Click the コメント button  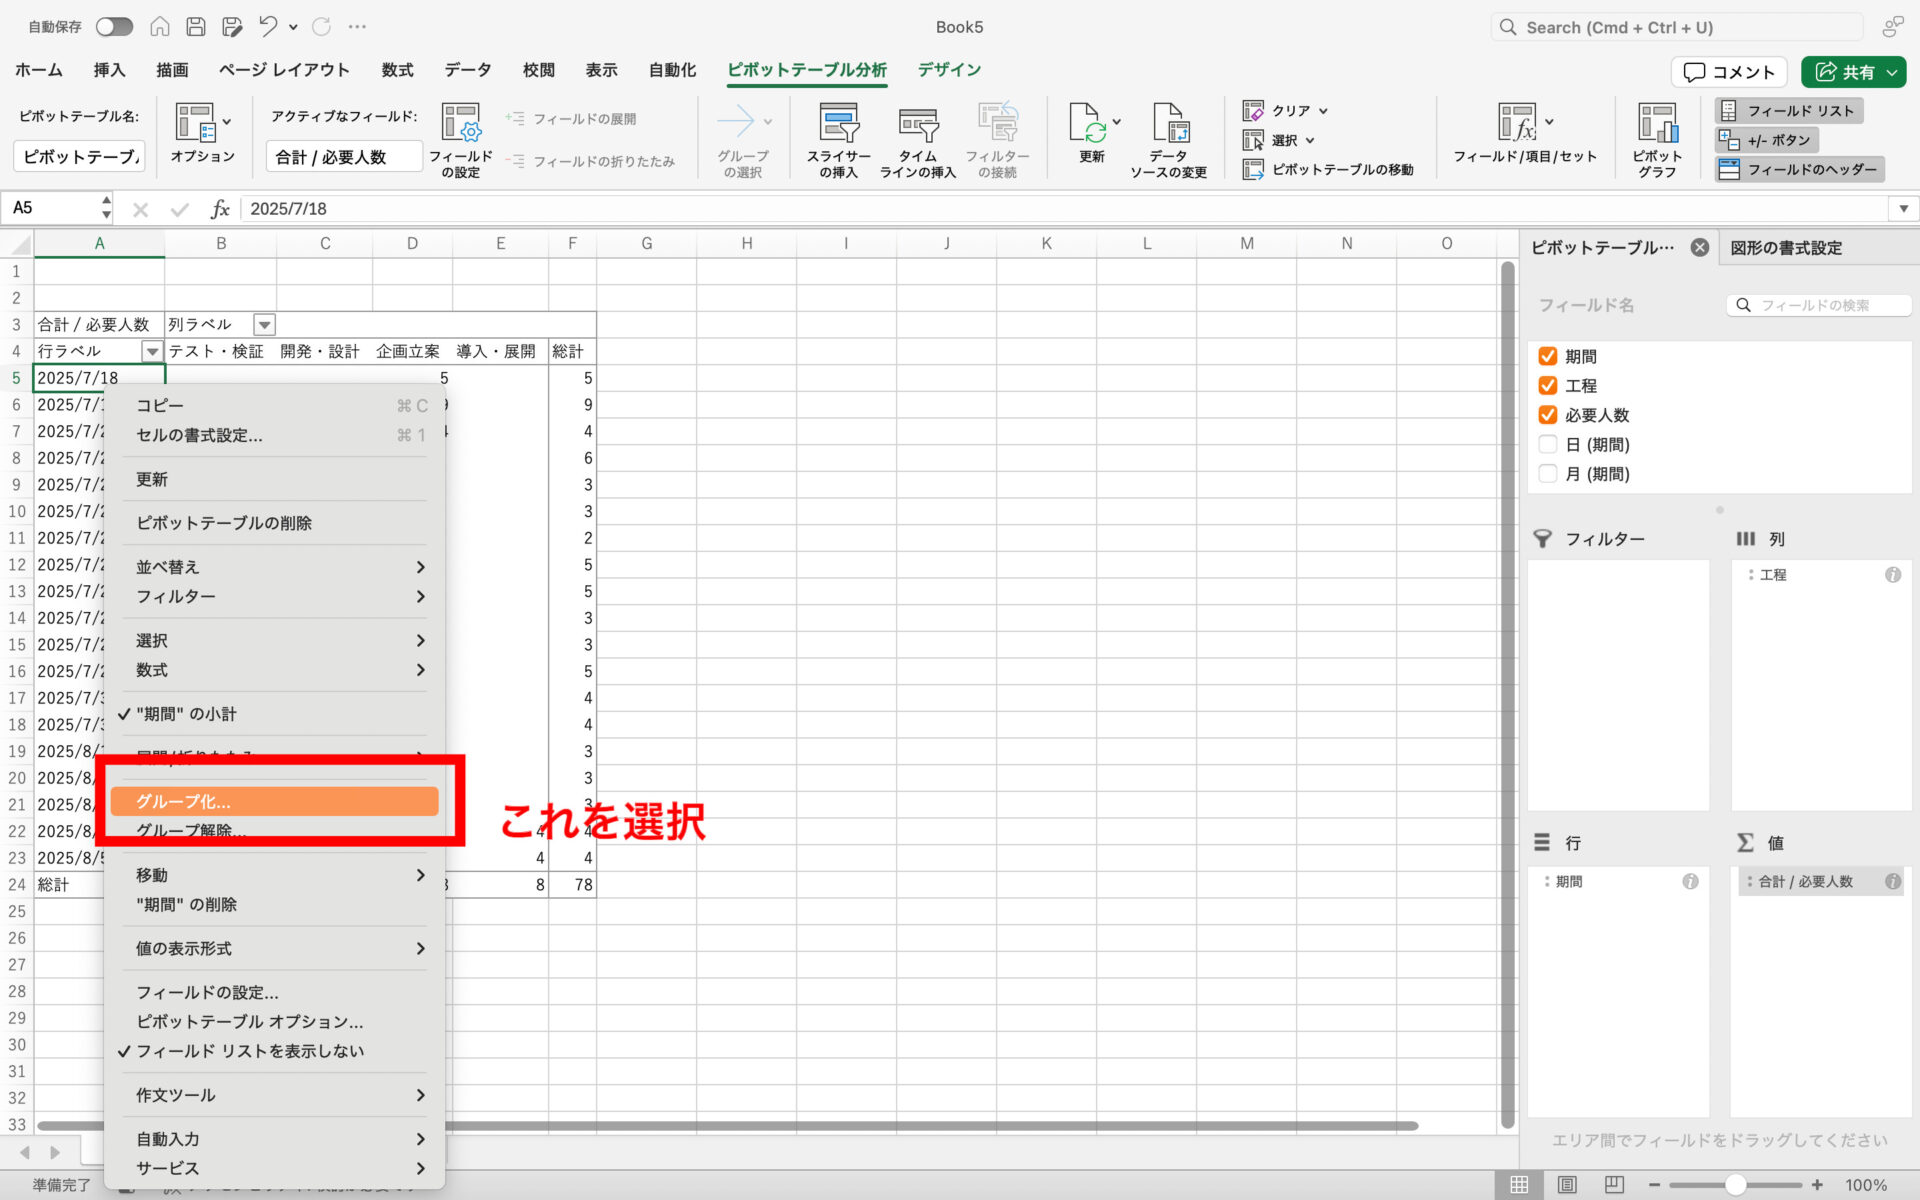click(1729, 72)
